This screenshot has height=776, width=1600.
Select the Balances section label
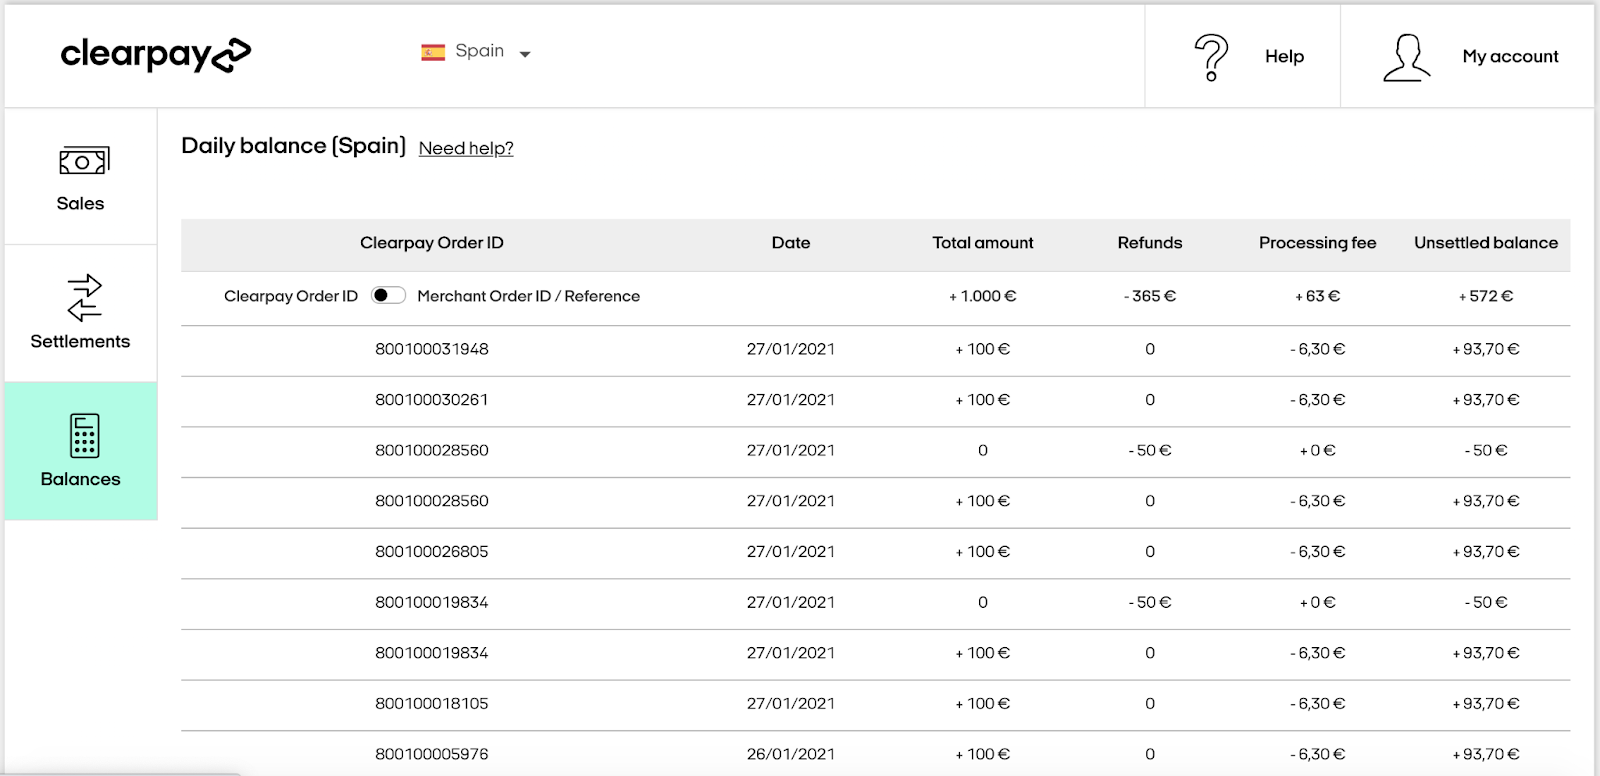pos(80,479)
